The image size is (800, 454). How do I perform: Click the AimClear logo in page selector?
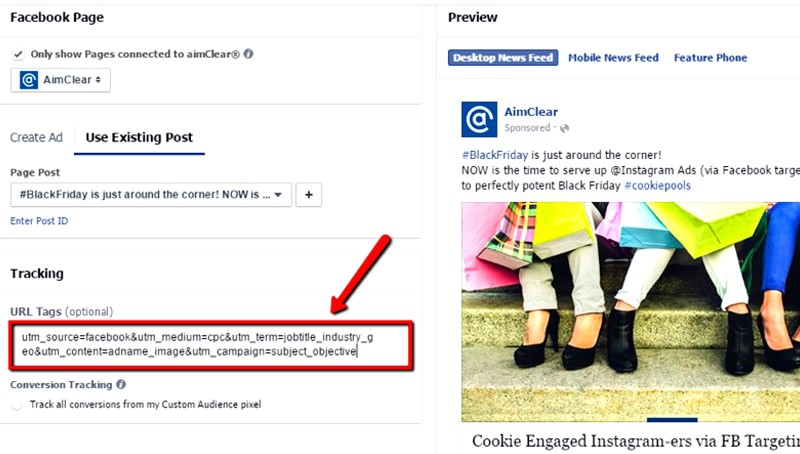pos(29,80)
